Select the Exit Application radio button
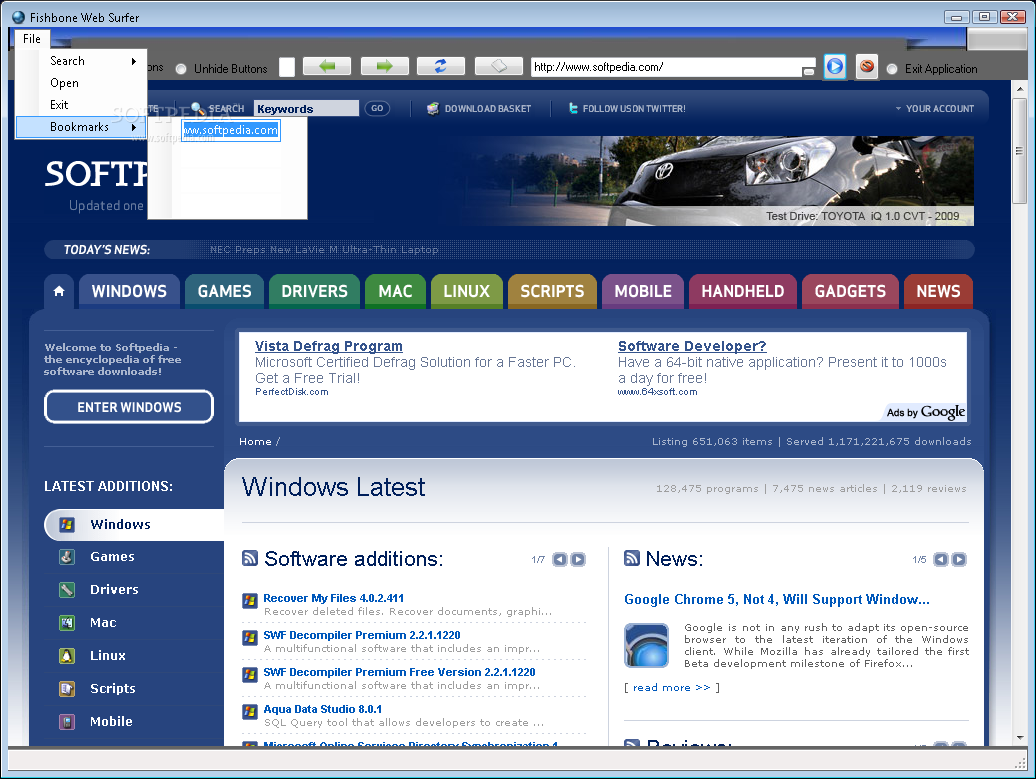1036x779 pixels. pyautogui.click(x=892, y=69)
